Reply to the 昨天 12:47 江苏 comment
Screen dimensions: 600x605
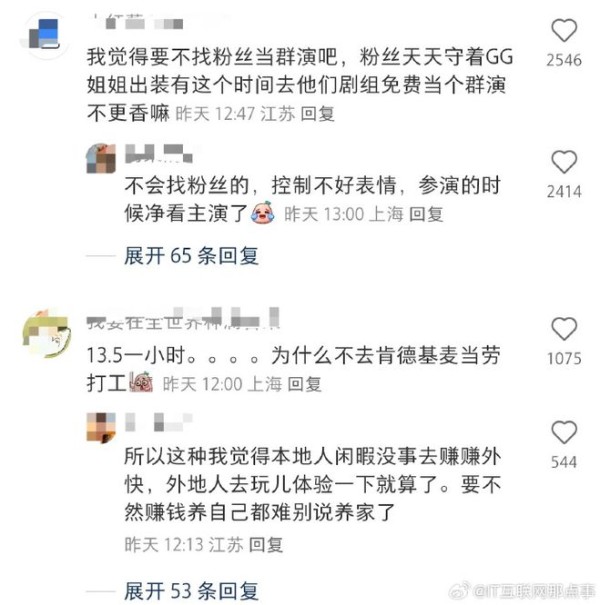317,114
